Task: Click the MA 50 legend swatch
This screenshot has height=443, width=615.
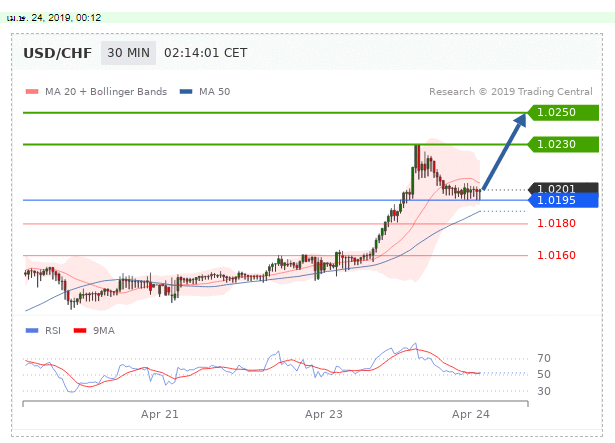Action: coord(186,92)
